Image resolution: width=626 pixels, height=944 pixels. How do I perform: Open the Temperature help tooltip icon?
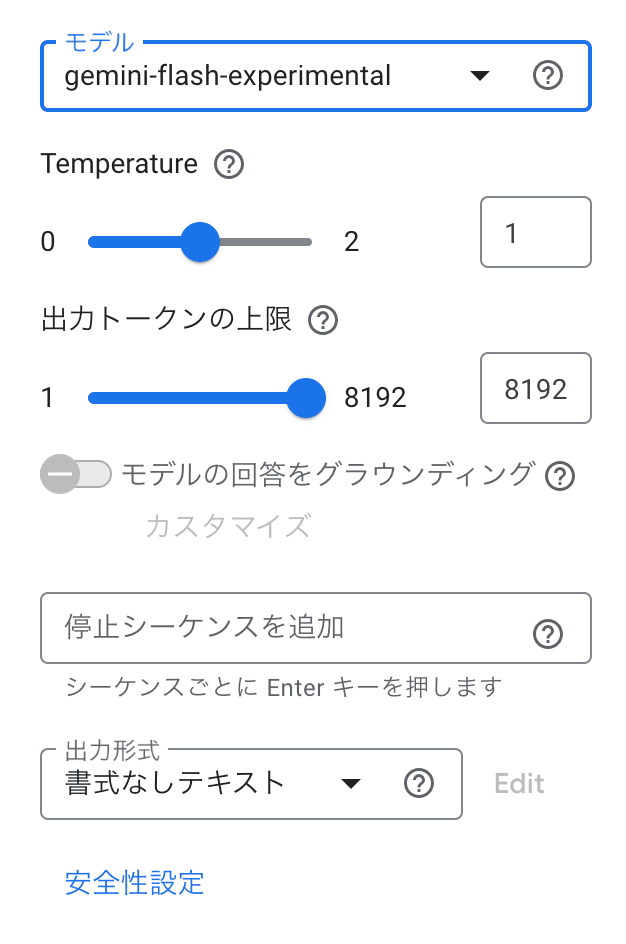(227, 164)
